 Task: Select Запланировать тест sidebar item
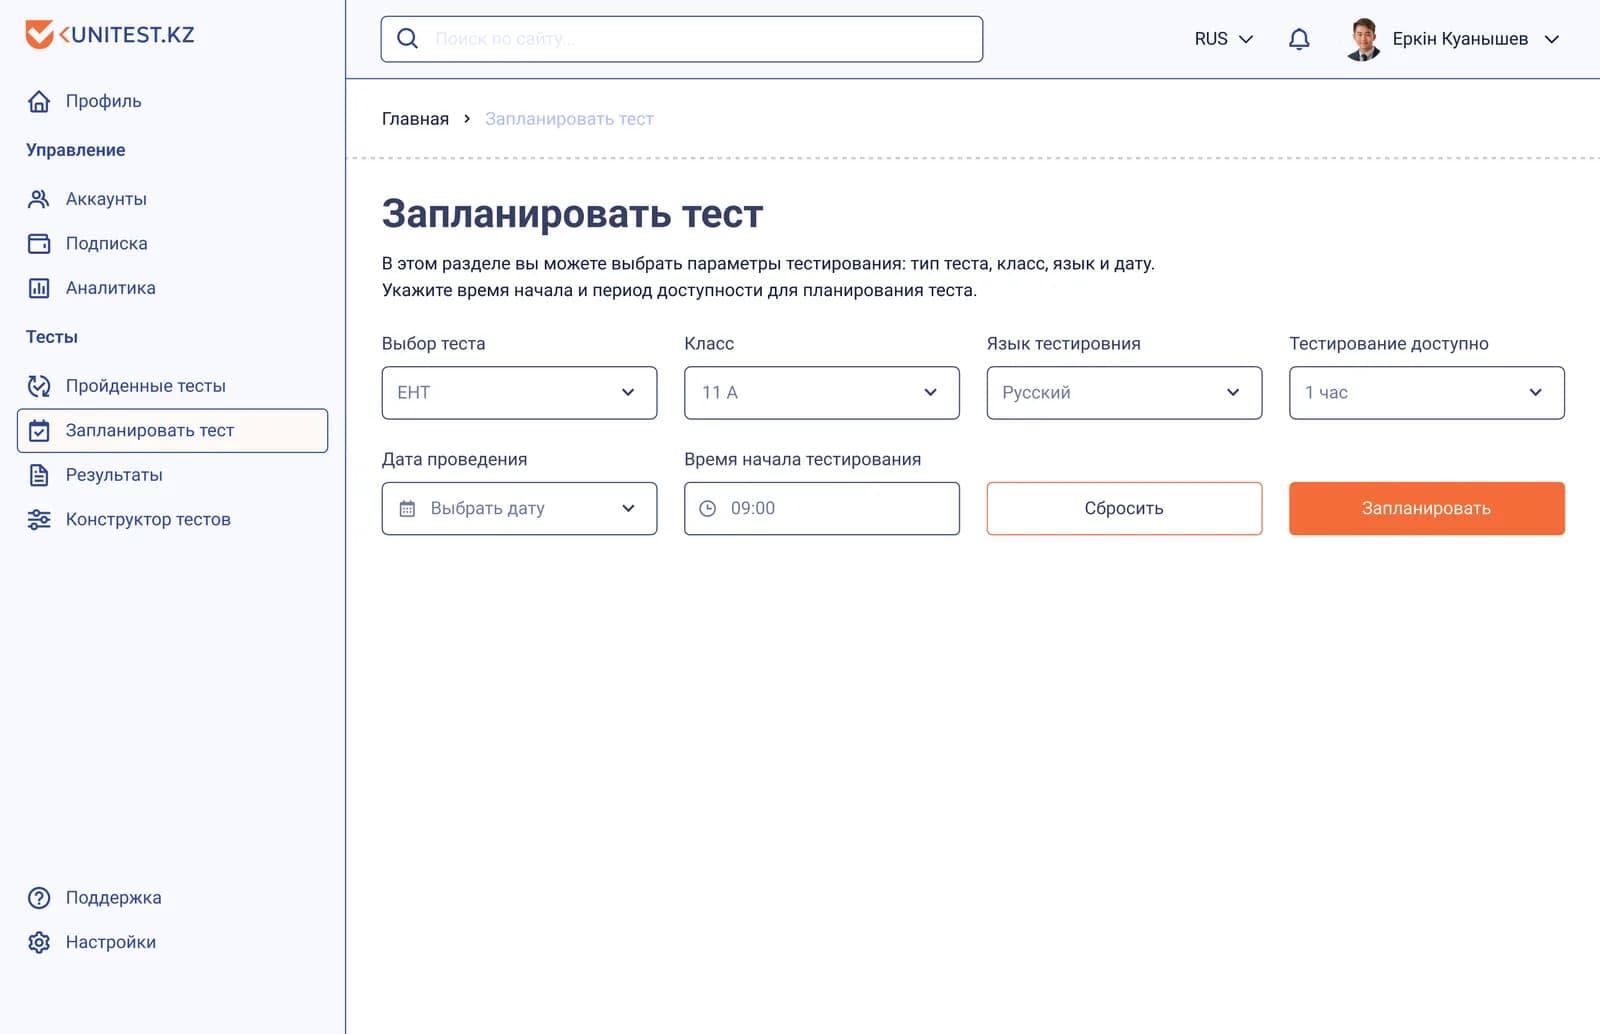tap(172, 430)
